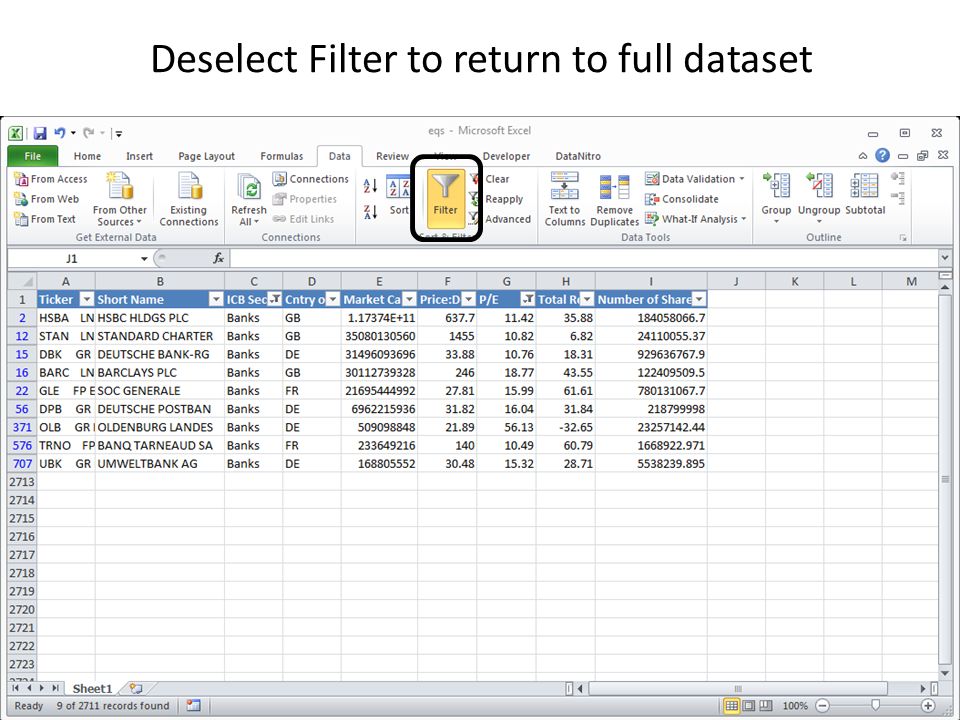The height and width of the screenshot is (720, 960).
Task: Click the Subtotal button
Action: 865,195
